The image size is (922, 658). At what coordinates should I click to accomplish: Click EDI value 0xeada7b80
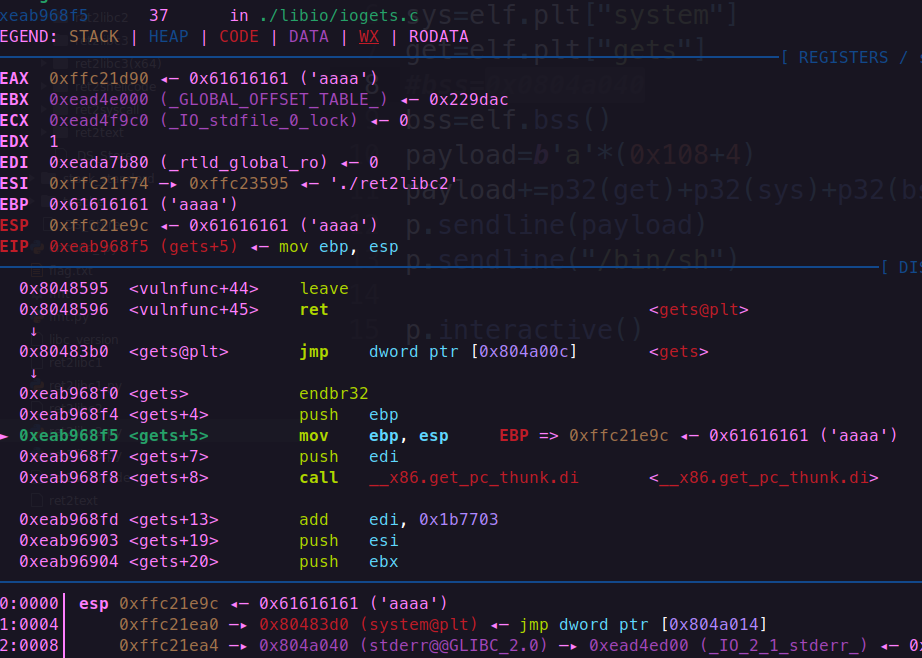[x=99, y=162]
